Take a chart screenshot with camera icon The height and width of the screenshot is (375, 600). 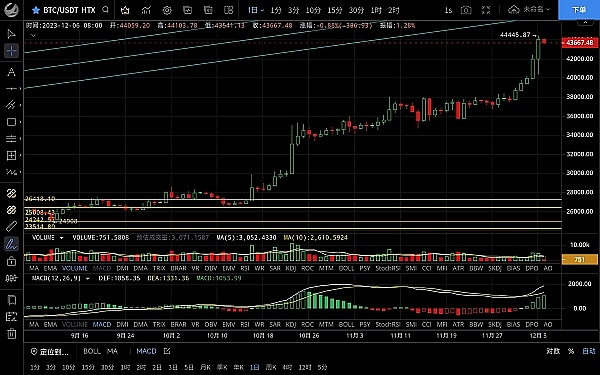466,10
